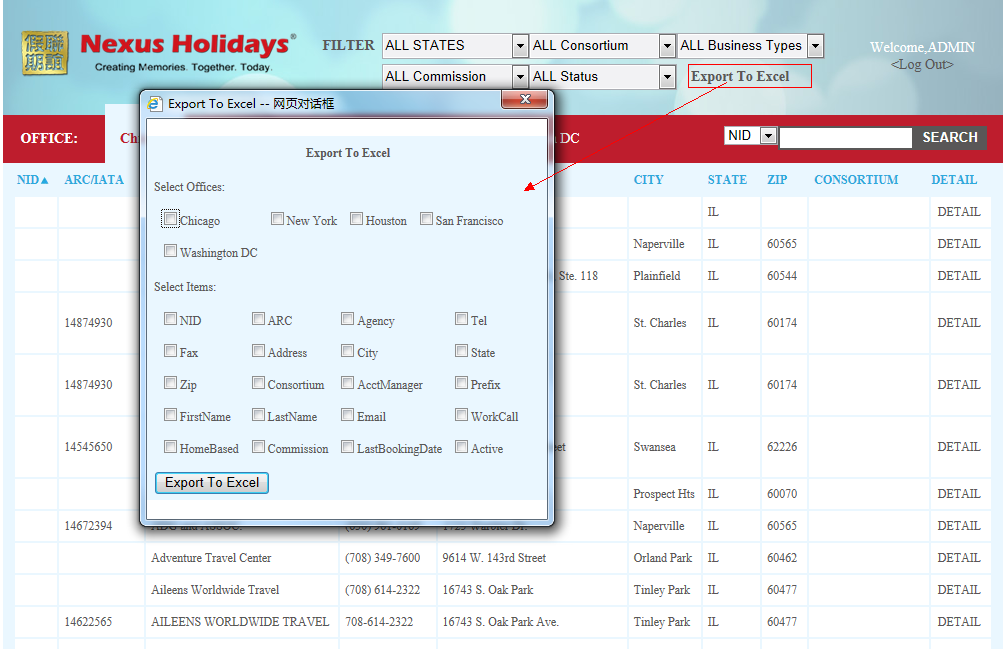Screen dimensions: 1007x649
Task: Sort table by STATE column header
Action: pos(727,180)
